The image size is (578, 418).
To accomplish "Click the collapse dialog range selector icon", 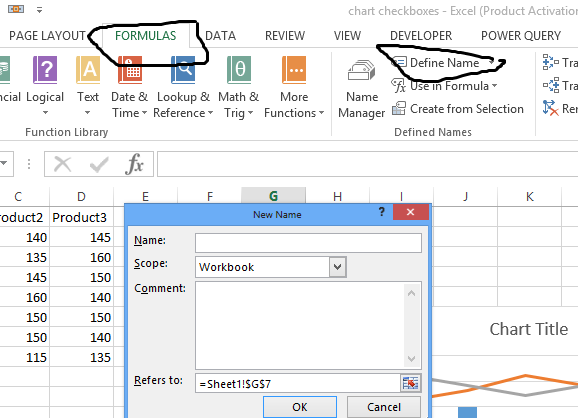I will tap(410, 383).
